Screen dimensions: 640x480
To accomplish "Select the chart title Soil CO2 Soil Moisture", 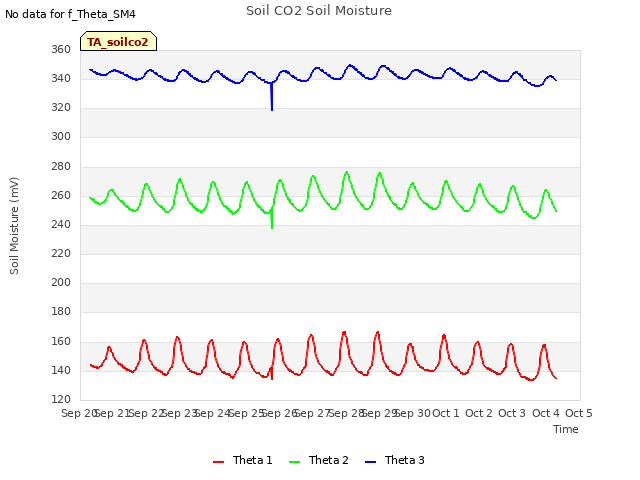I will (319, 11).
